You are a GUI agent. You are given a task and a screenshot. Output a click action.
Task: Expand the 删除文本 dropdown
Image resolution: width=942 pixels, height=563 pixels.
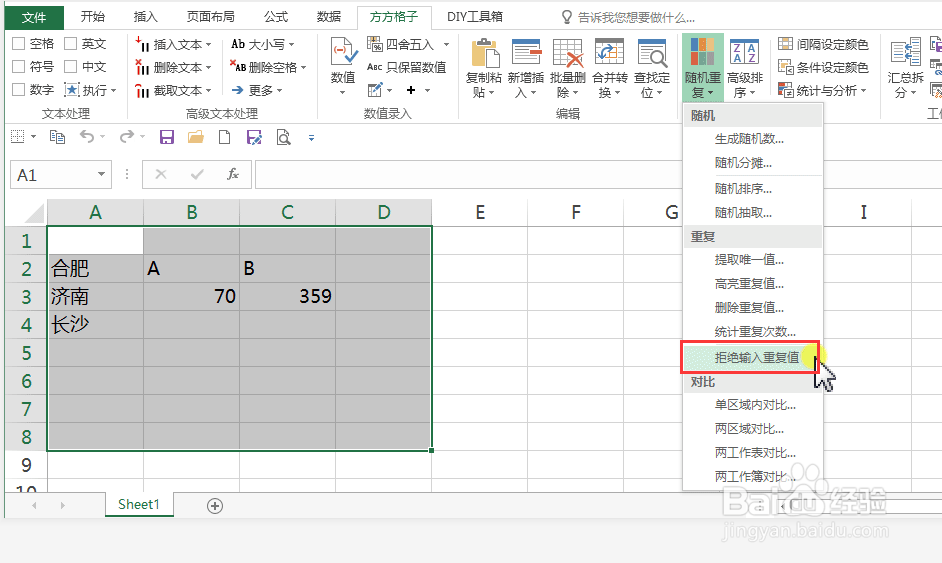pyautogui.click(x=208, y=67)
